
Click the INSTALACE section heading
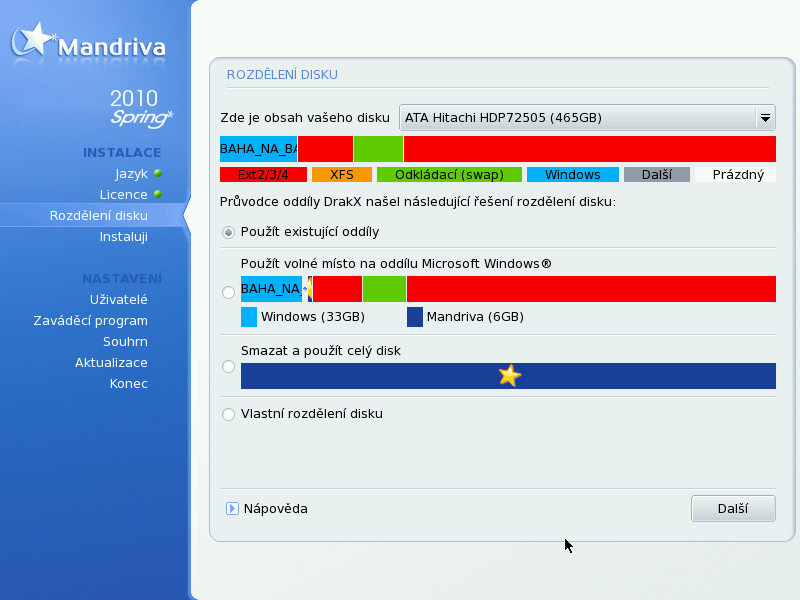tap(122, 153)
